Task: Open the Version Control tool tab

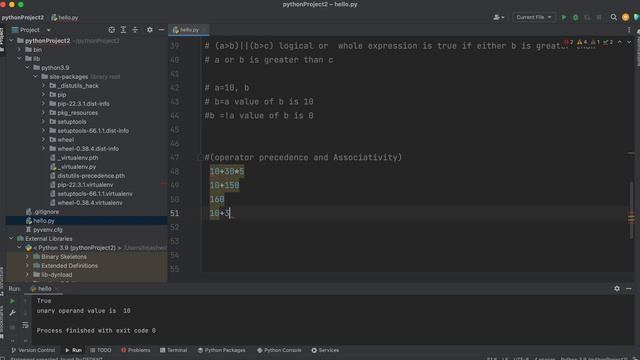Action: (x=33, y=350)
